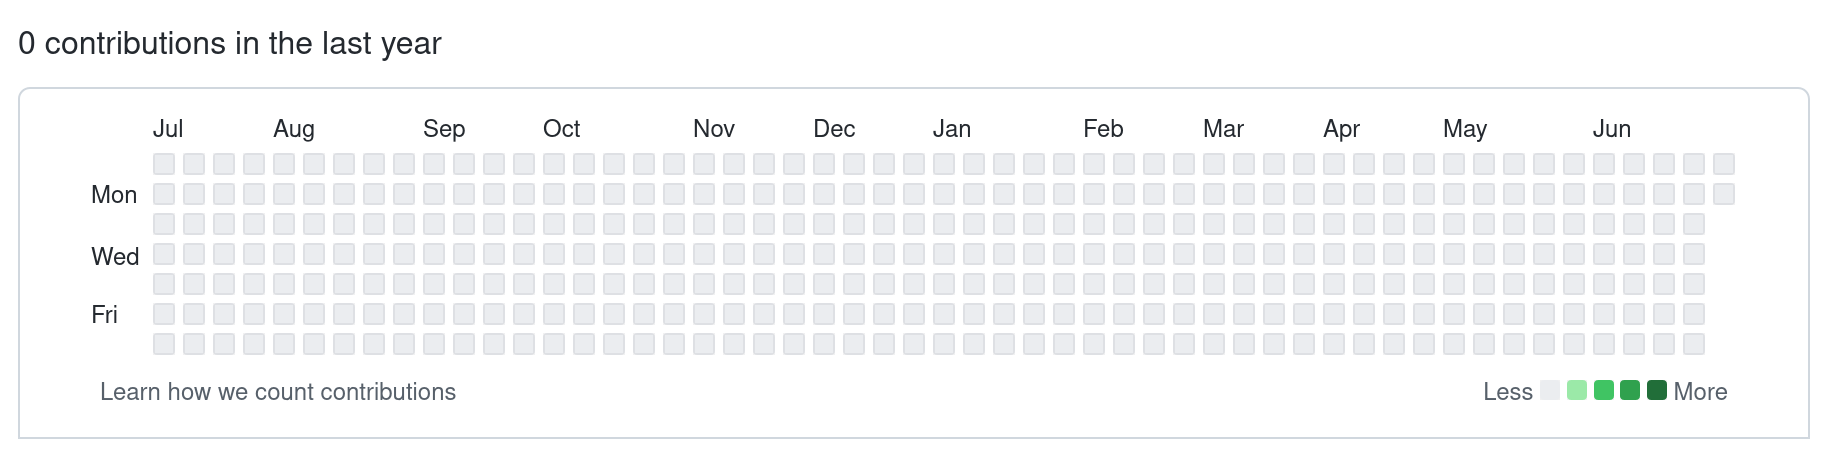The height and width of the screenshot is (456, 1828).
Task: Select the Monday cell in the final week column
Action: tap(1724, 194)
